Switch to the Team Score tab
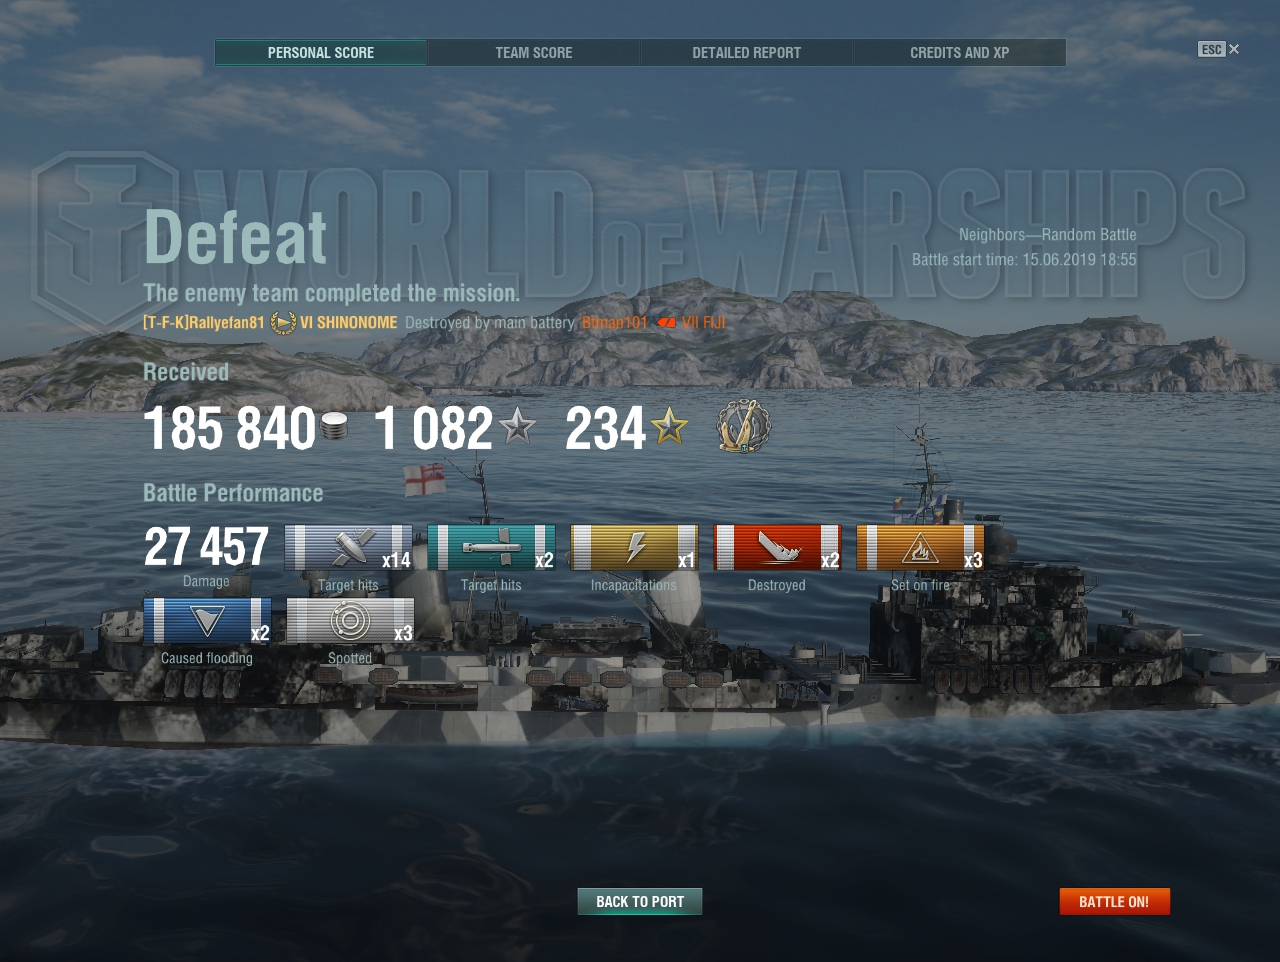Screen dimensions: 1280x962 [x=534, y=53]
